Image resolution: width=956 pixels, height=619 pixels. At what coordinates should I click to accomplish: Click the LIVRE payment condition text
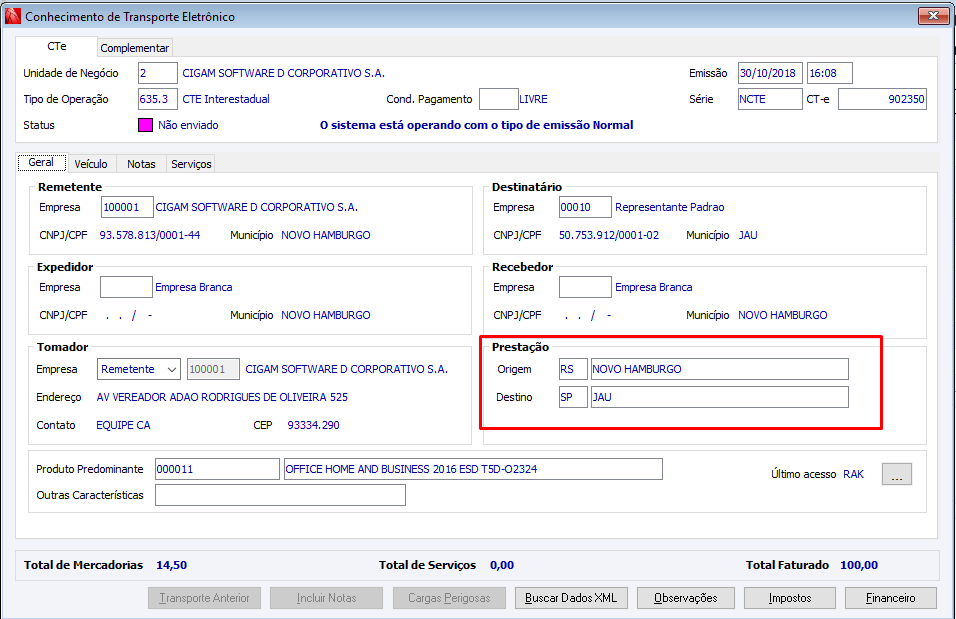point(533,99)
